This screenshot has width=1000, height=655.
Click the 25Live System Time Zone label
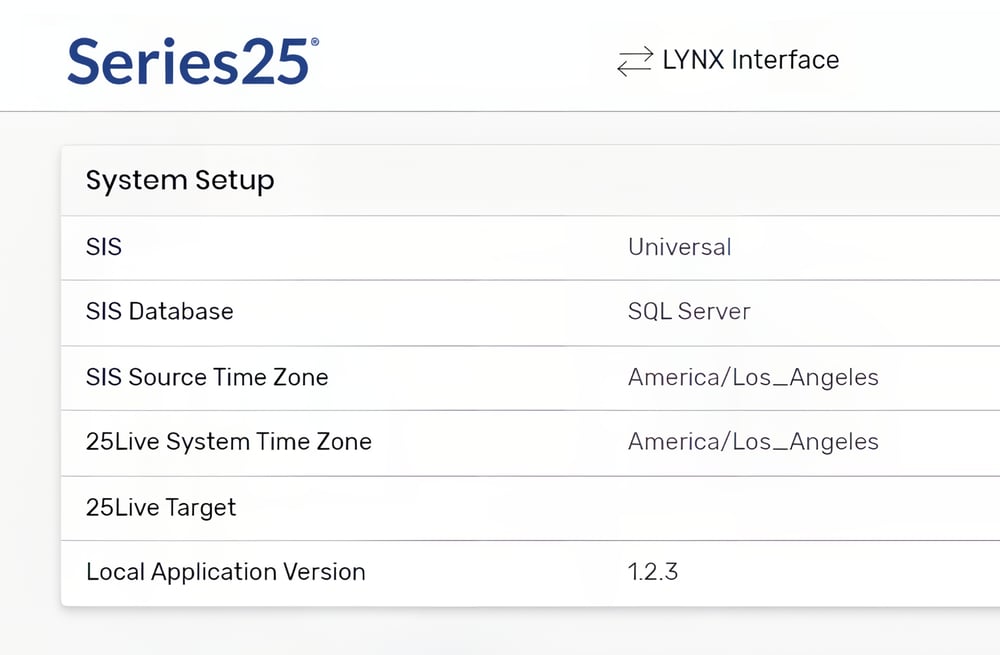coord(229,442)
